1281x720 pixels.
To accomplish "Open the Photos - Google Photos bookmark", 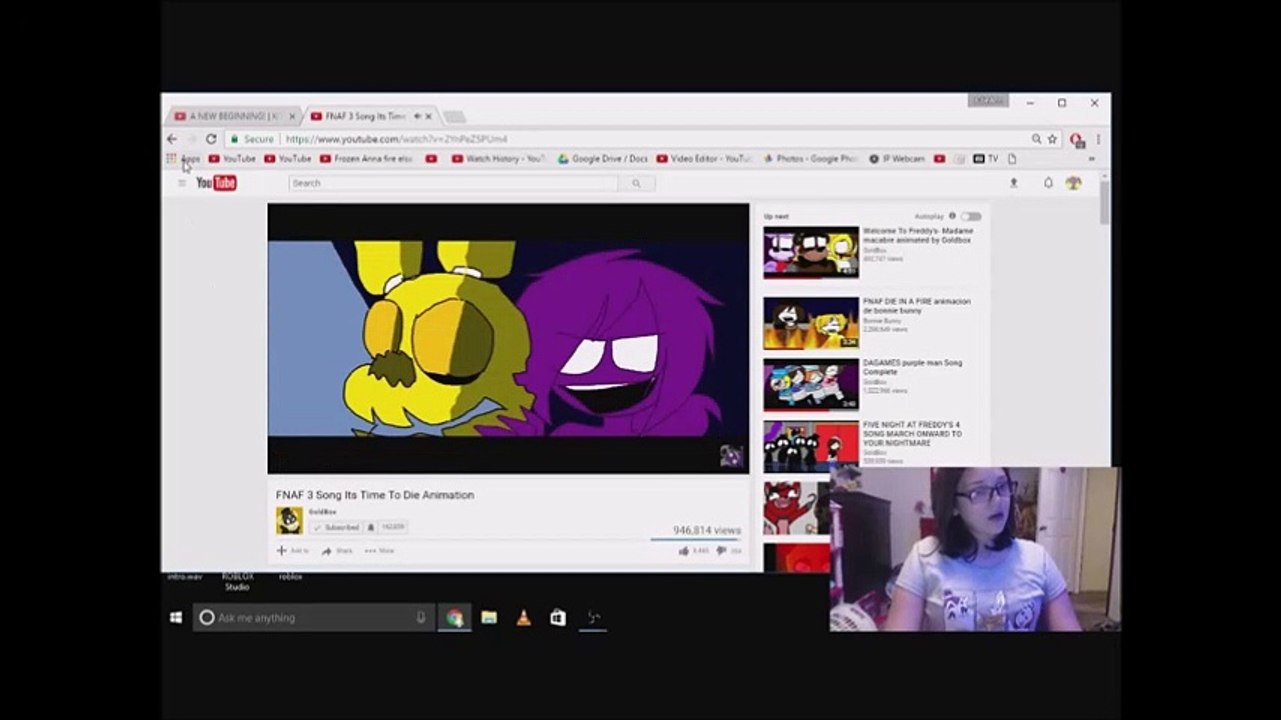I will (x=810, y=158).
